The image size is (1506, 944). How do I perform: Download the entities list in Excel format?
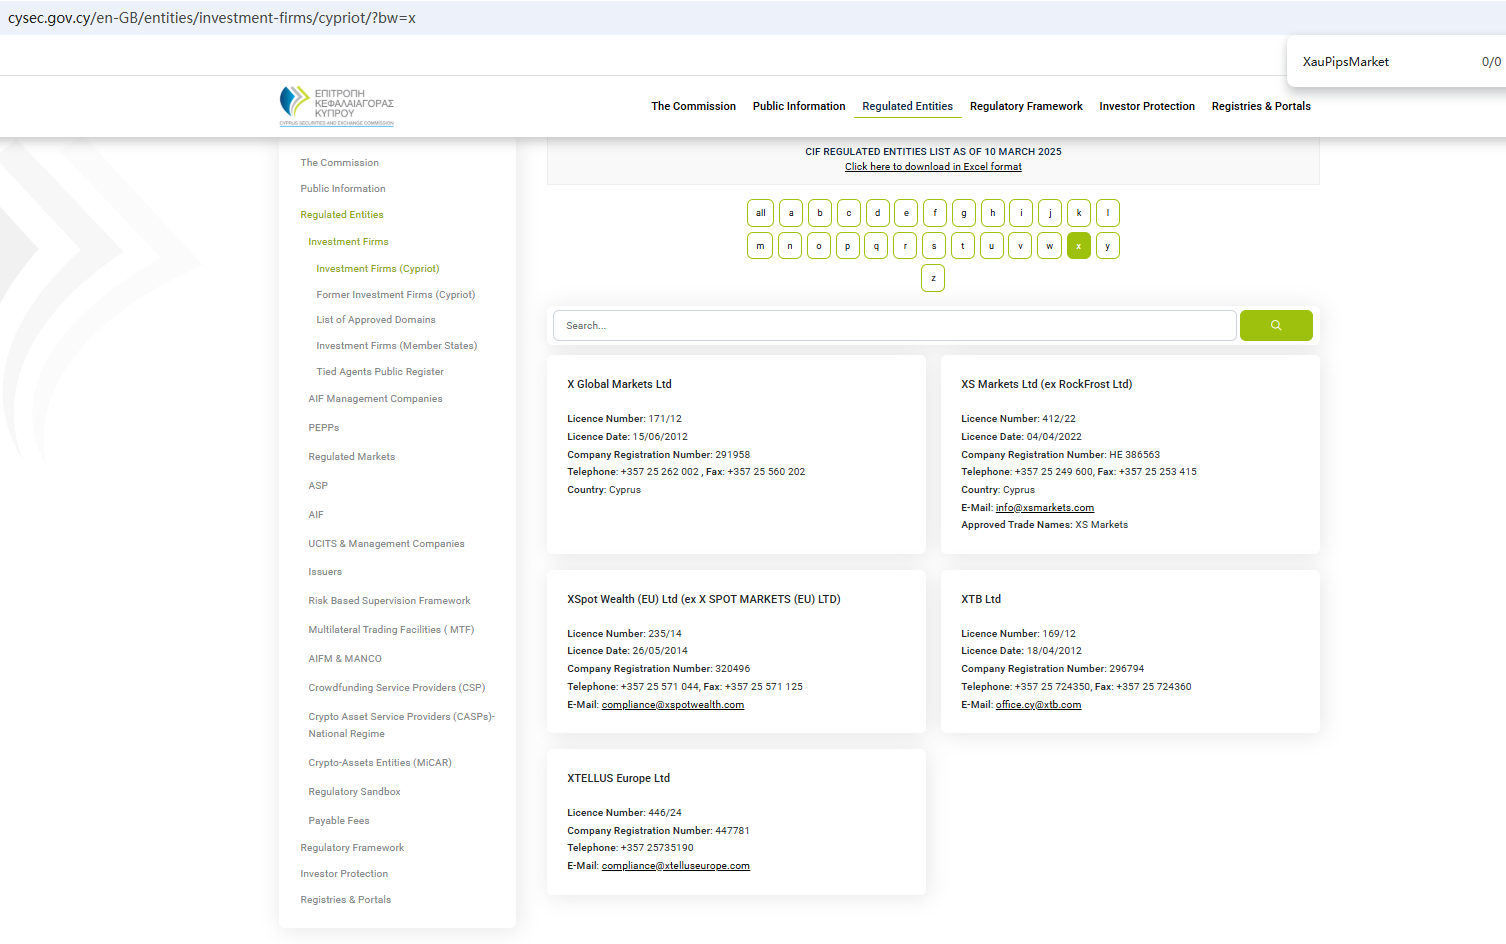click(933, 167)
